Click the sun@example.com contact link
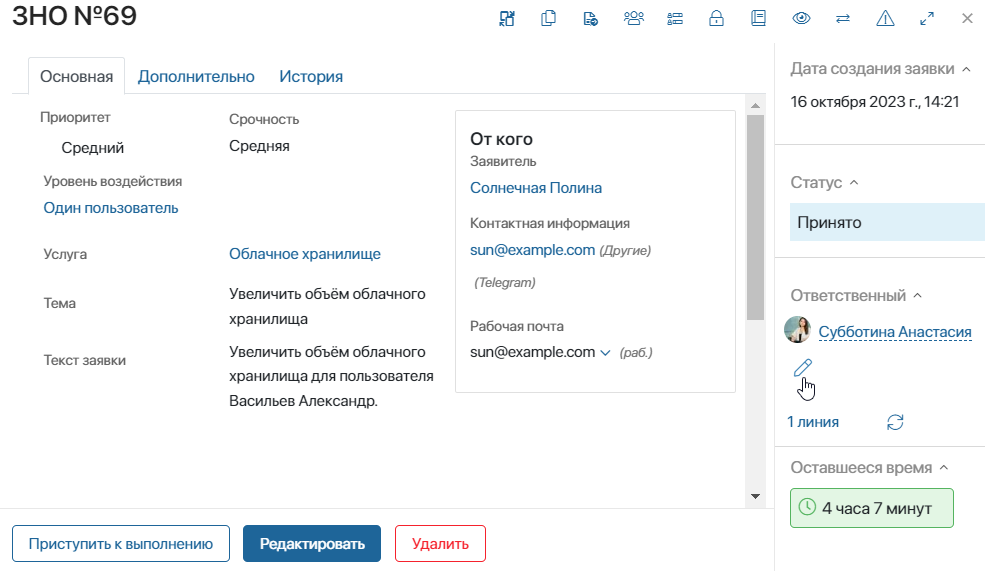 pyautogui.click(x=532, y=250)
